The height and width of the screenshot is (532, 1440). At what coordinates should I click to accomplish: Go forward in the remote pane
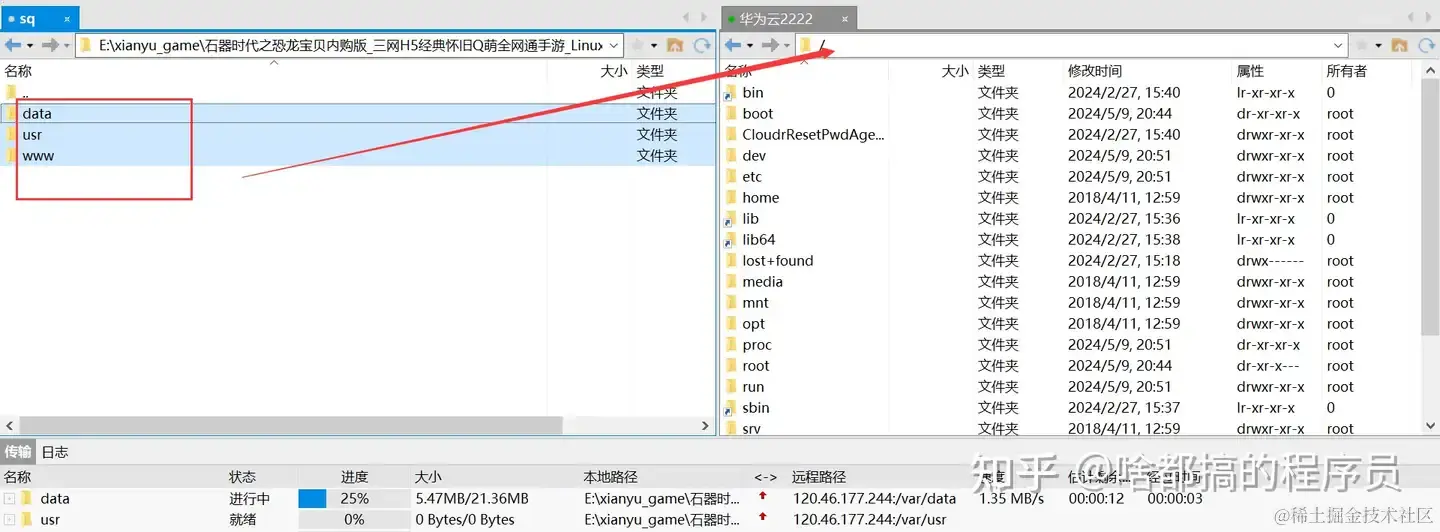[x=769, y=45]
